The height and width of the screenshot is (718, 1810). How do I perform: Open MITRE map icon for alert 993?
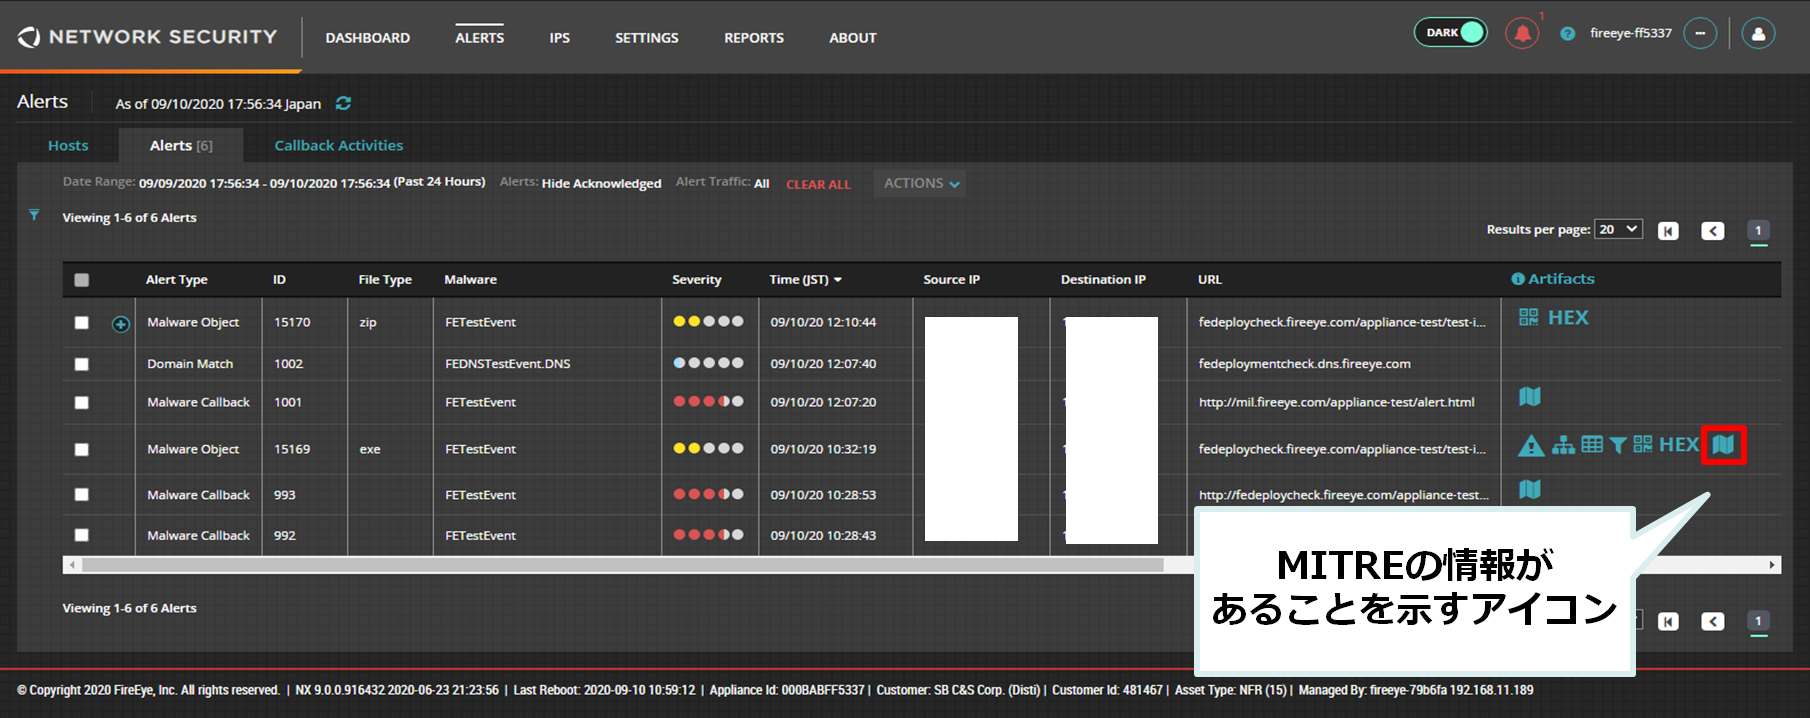[1530, 489]
